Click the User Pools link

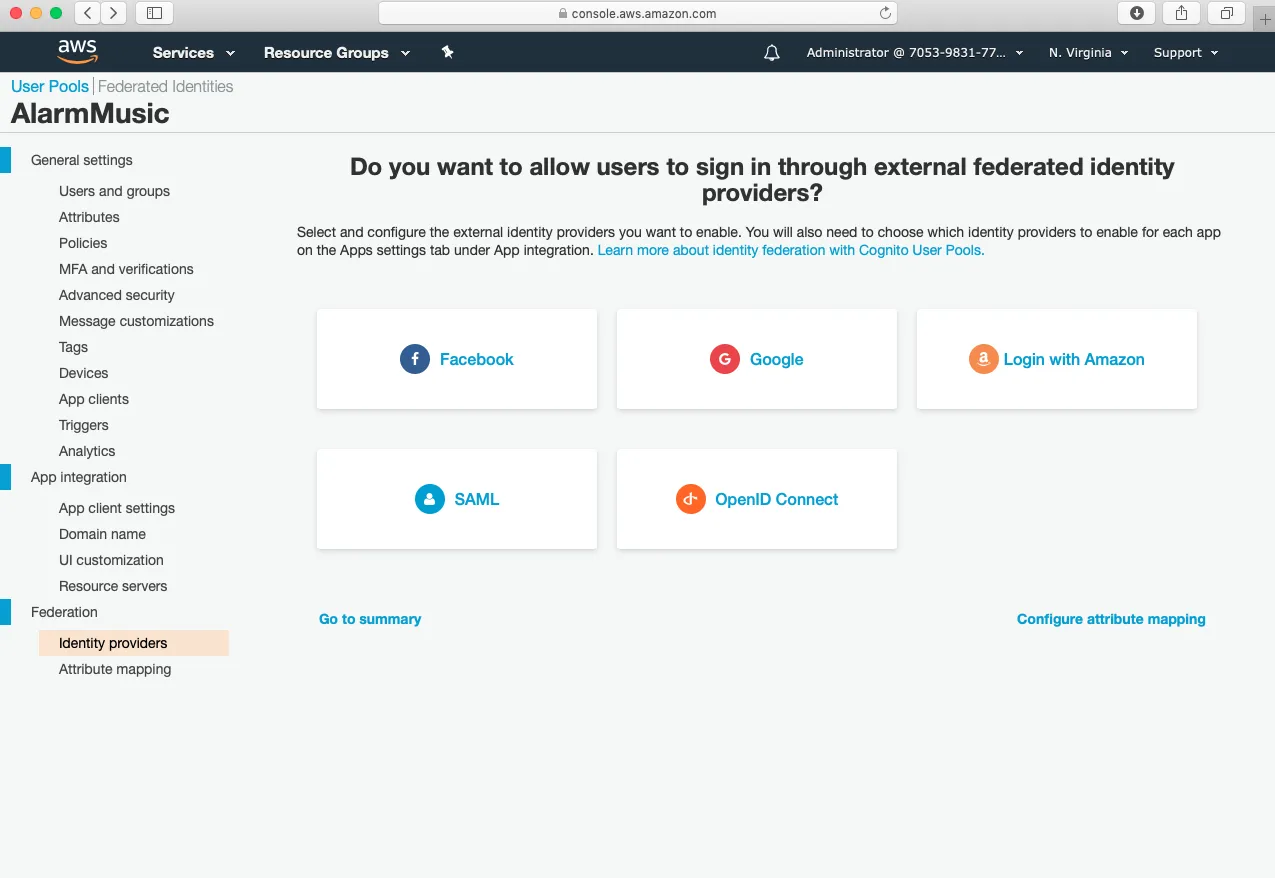(50, 86)
